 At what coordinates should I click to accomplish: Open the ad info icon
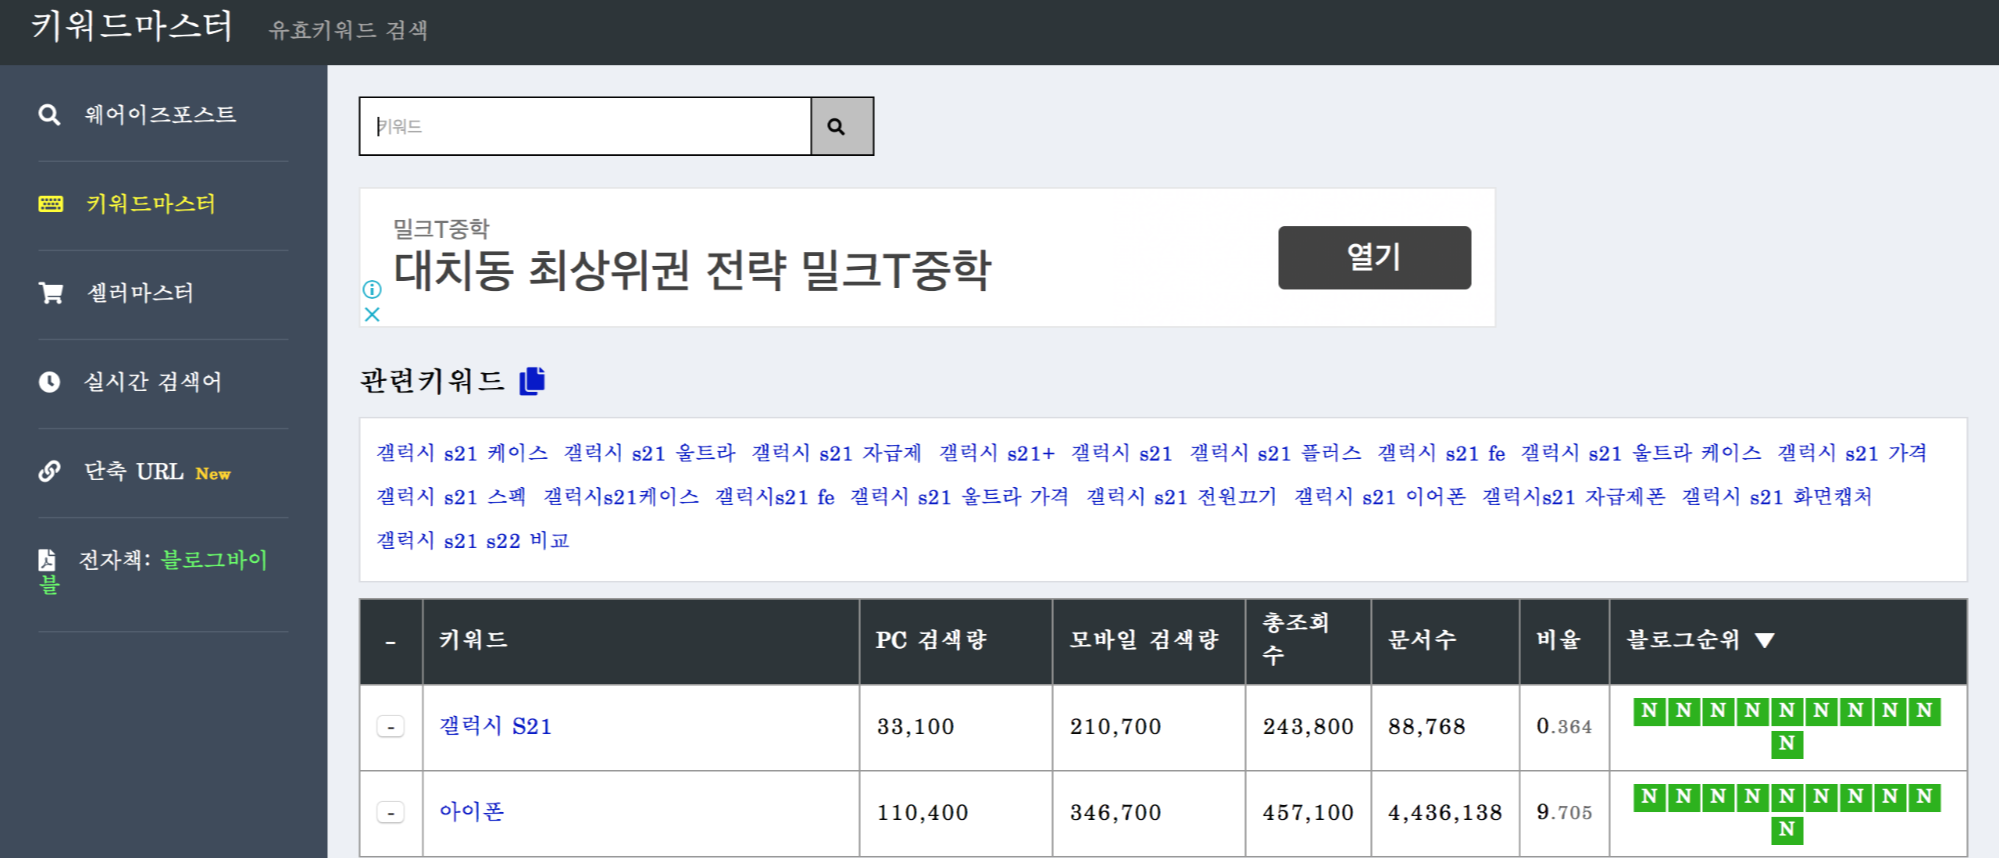click(372, 290)
